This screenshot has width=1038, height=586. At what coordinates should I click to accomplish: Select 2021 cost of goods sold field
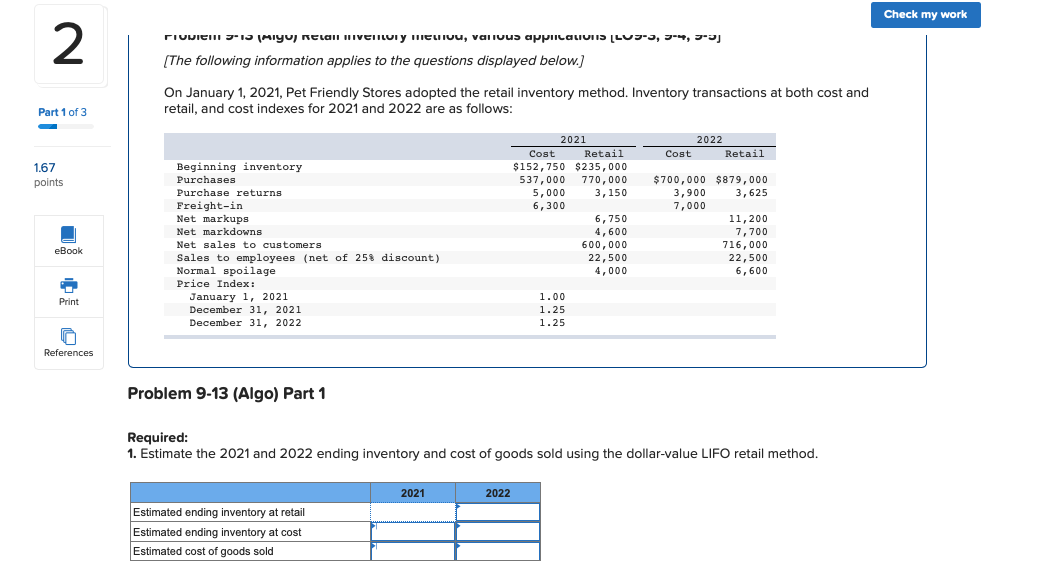[x=412, y=551]
